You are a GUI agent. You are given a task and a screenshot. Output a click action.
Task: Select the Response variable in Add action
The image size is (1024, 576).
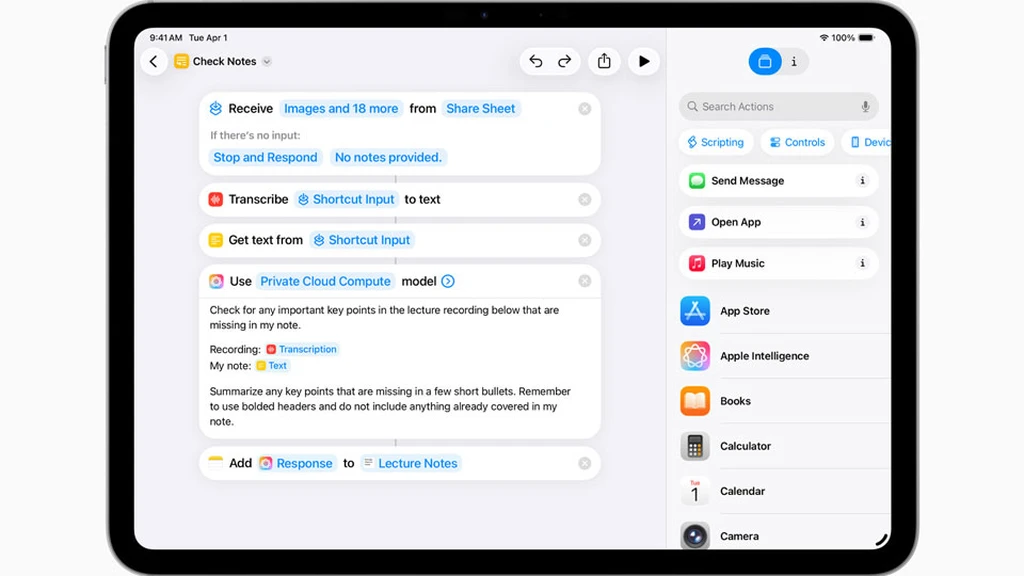[296, 463]
